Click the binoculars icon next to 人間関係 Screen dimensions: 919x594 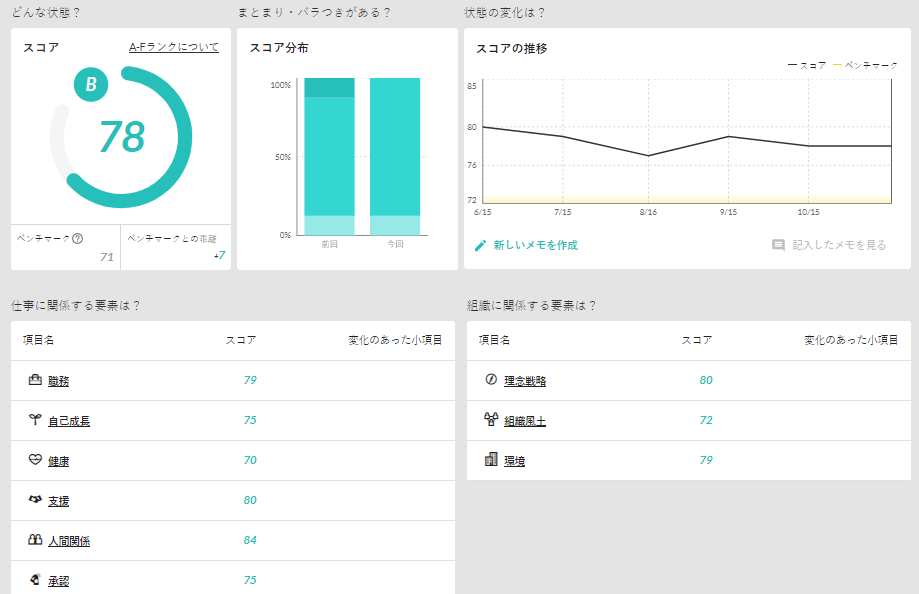click(x=34, y=540)
